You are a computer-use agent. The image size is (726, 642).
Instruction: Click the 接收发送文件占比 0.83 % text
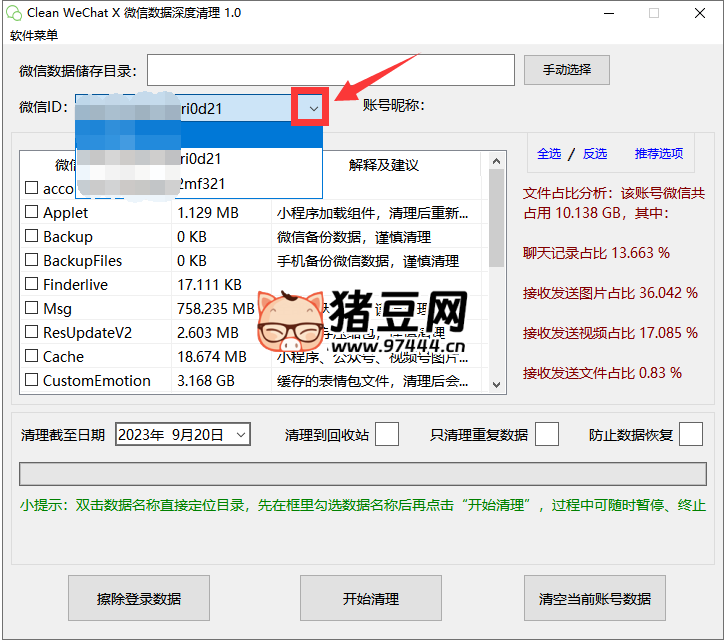click(x=602, y=373)
